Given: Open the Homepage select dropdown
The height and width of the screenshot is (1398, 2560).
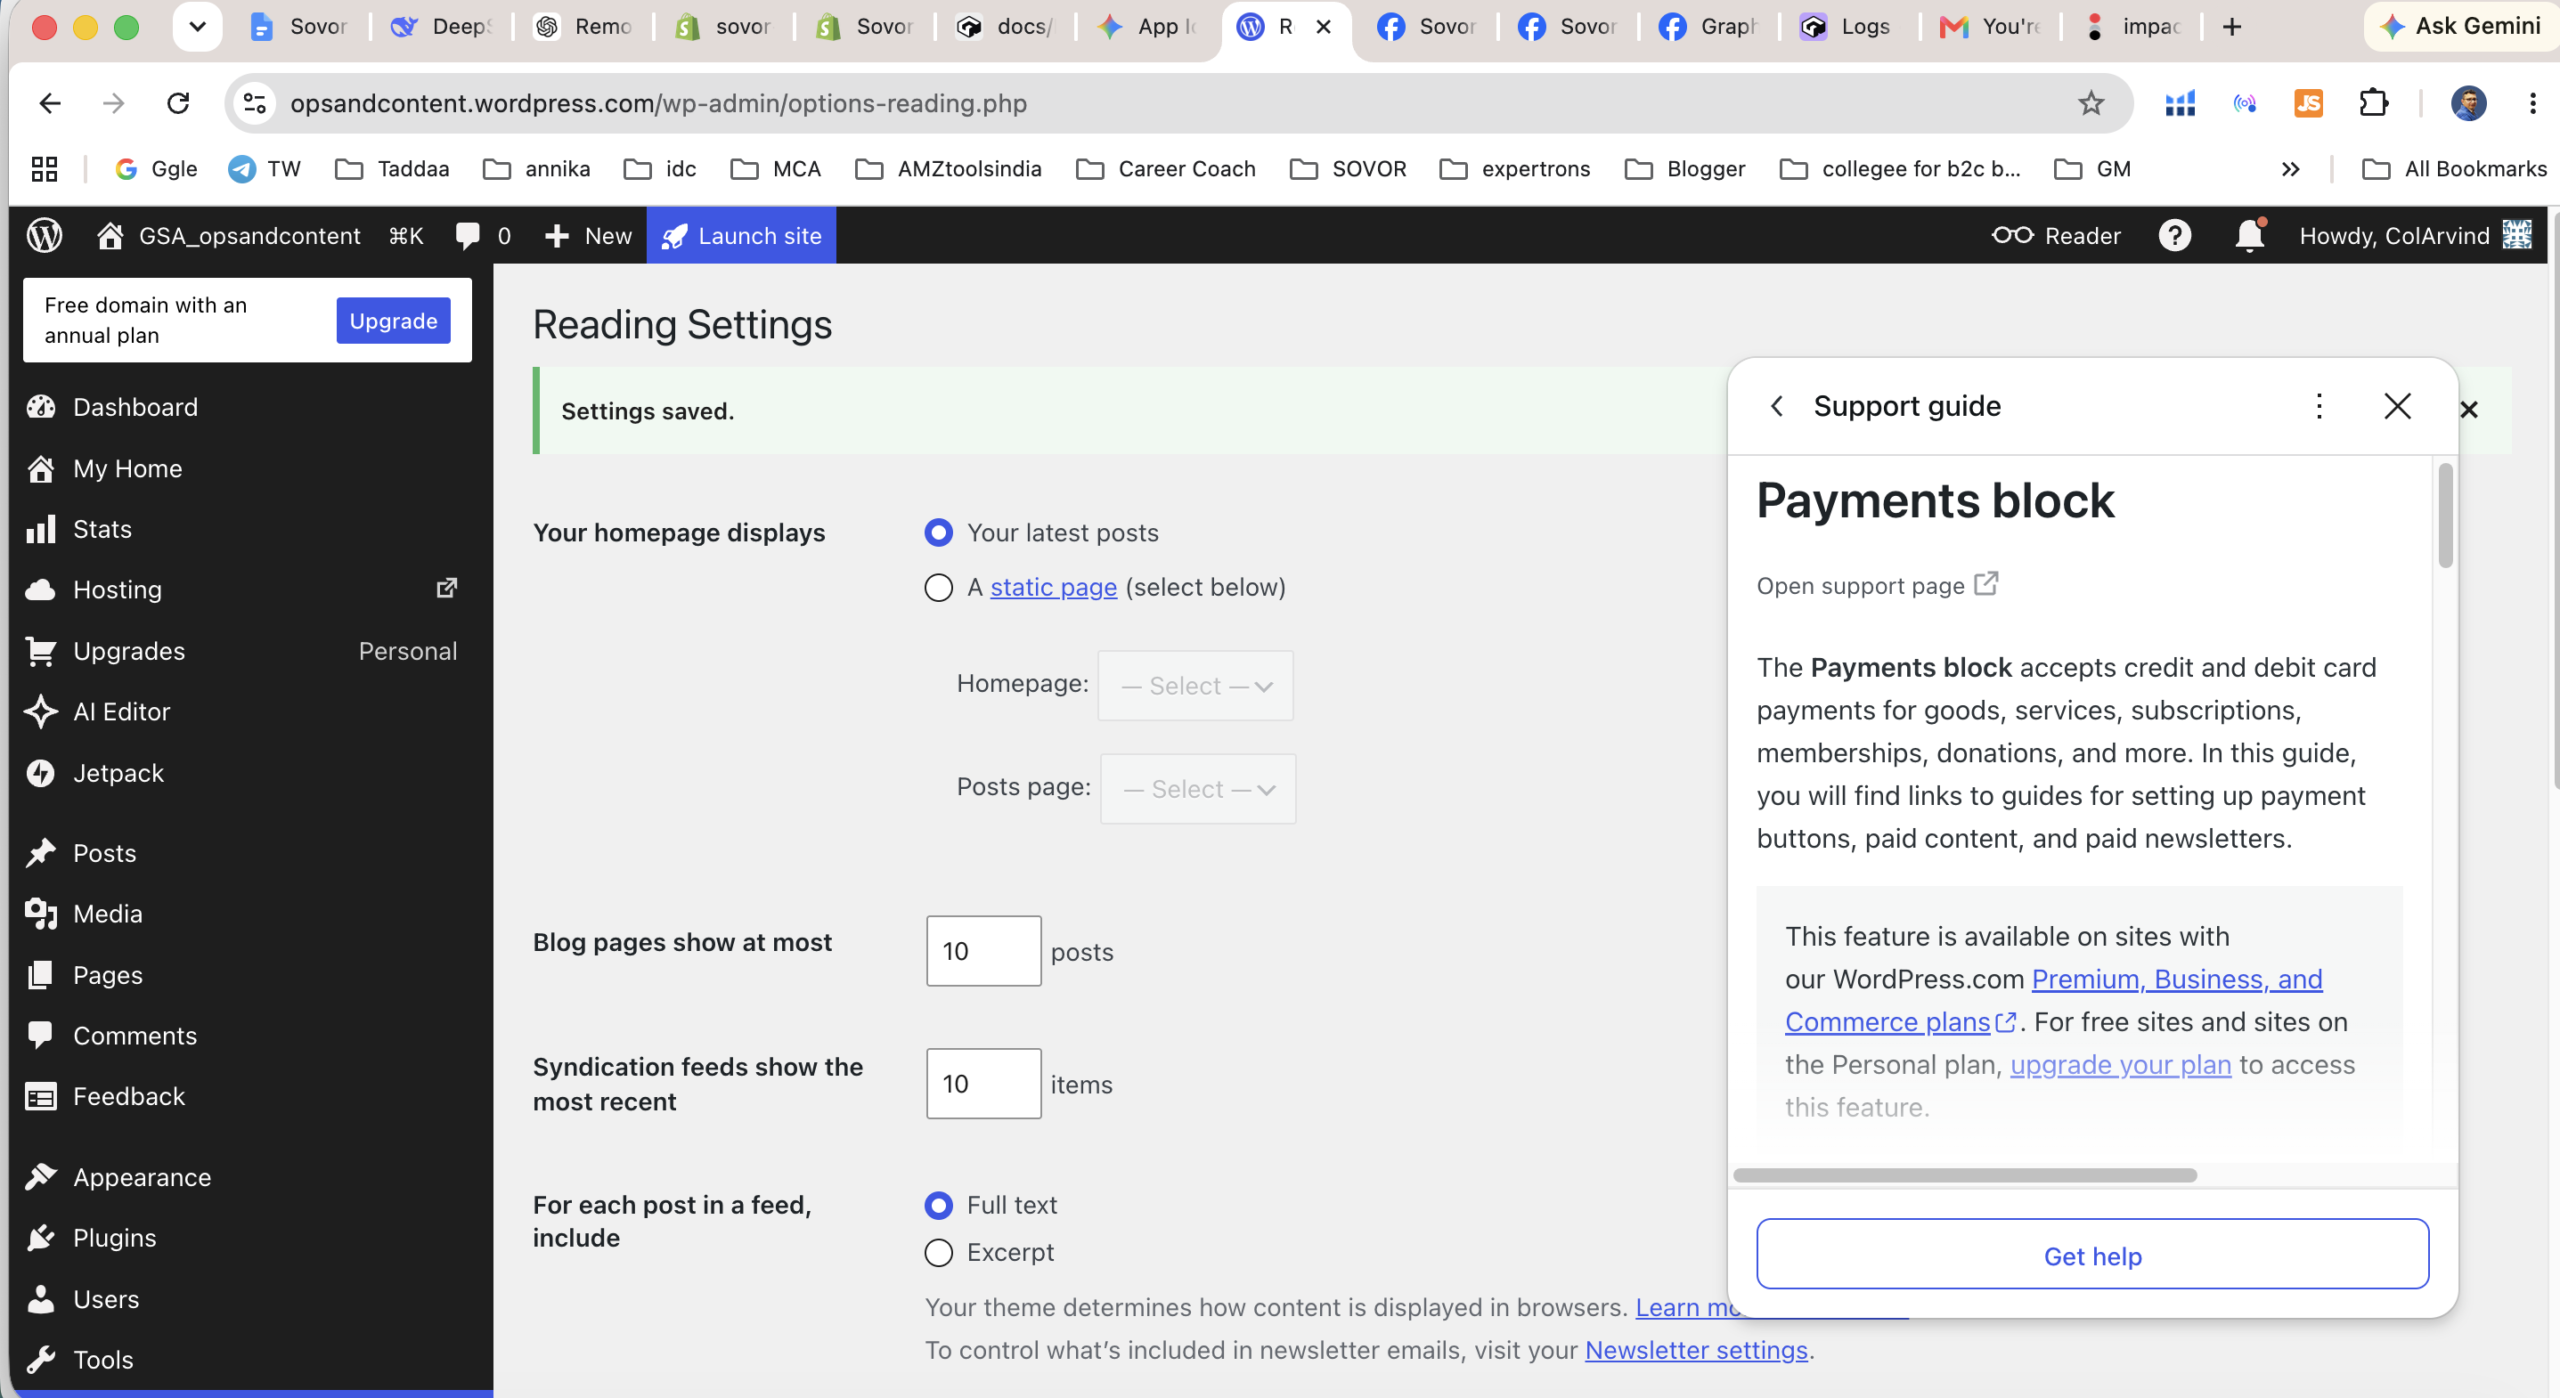Looking at the screenshot, I should point(1195,686).
